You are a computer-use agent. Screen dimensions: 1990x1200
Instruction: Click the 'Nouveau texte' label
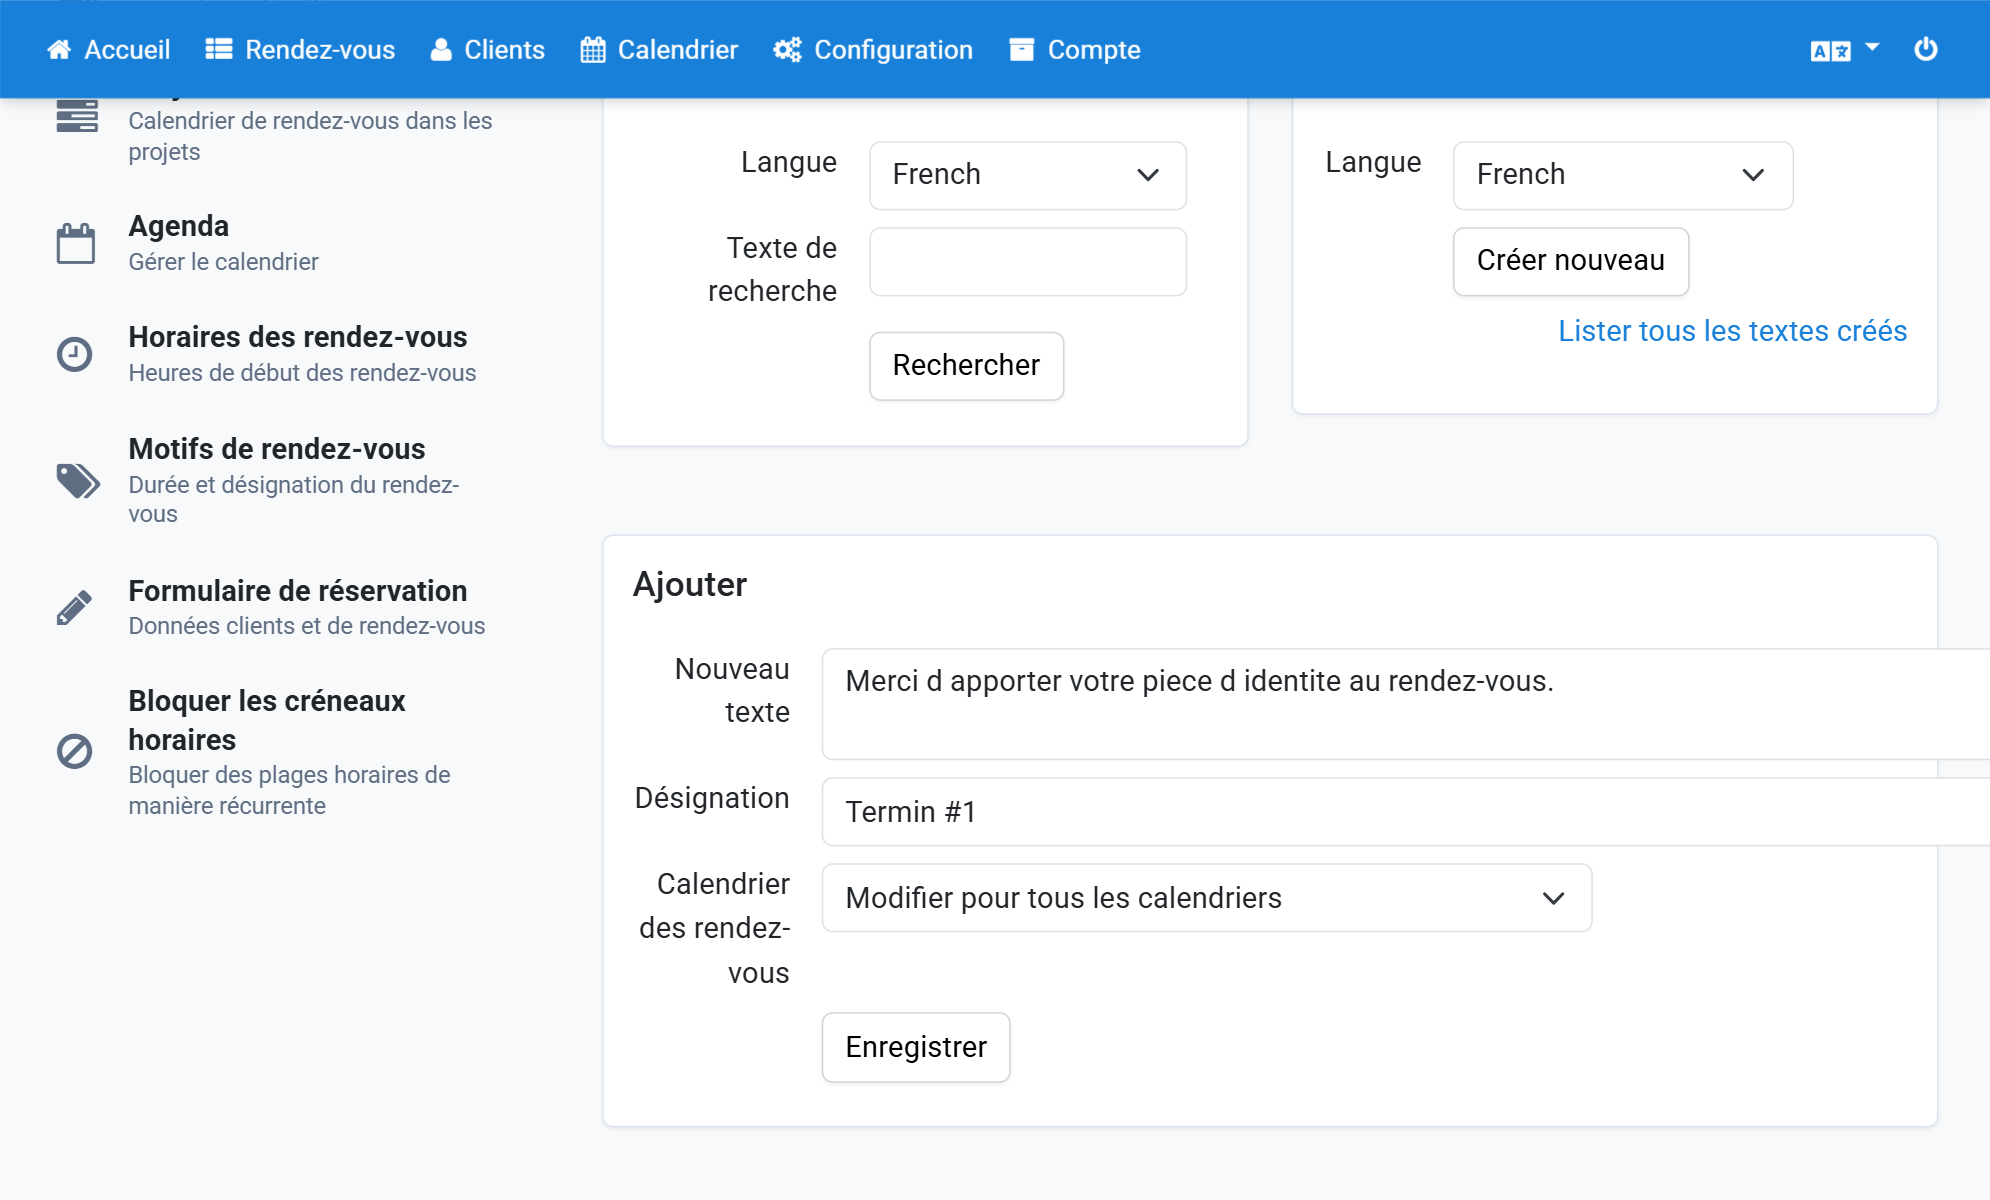(x=732, y=690)
